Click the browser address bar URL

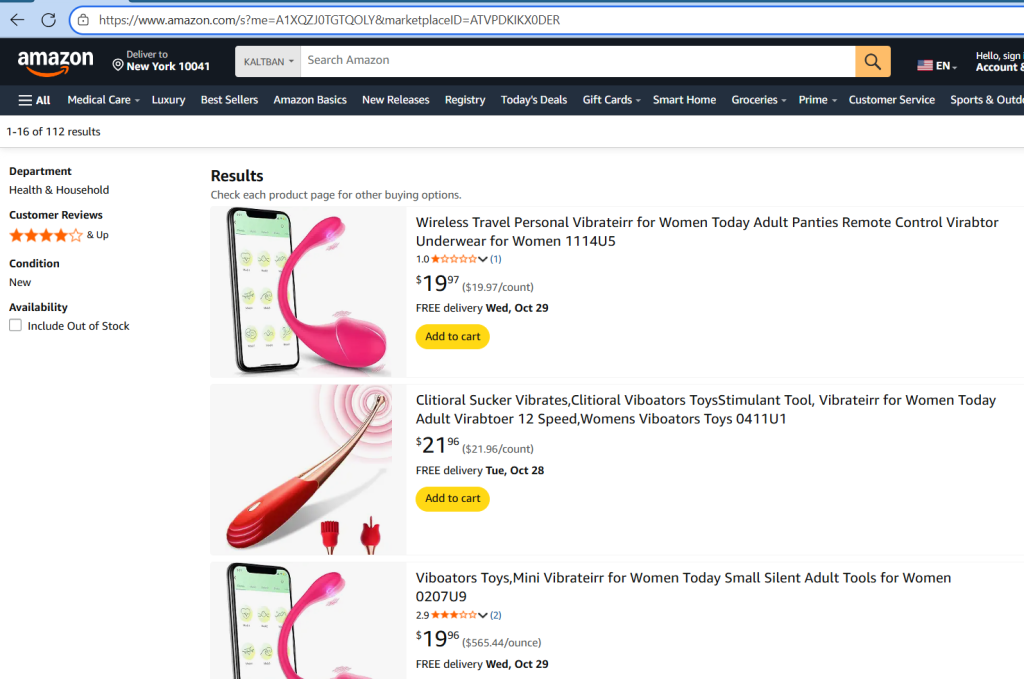[x=329, y=20]
